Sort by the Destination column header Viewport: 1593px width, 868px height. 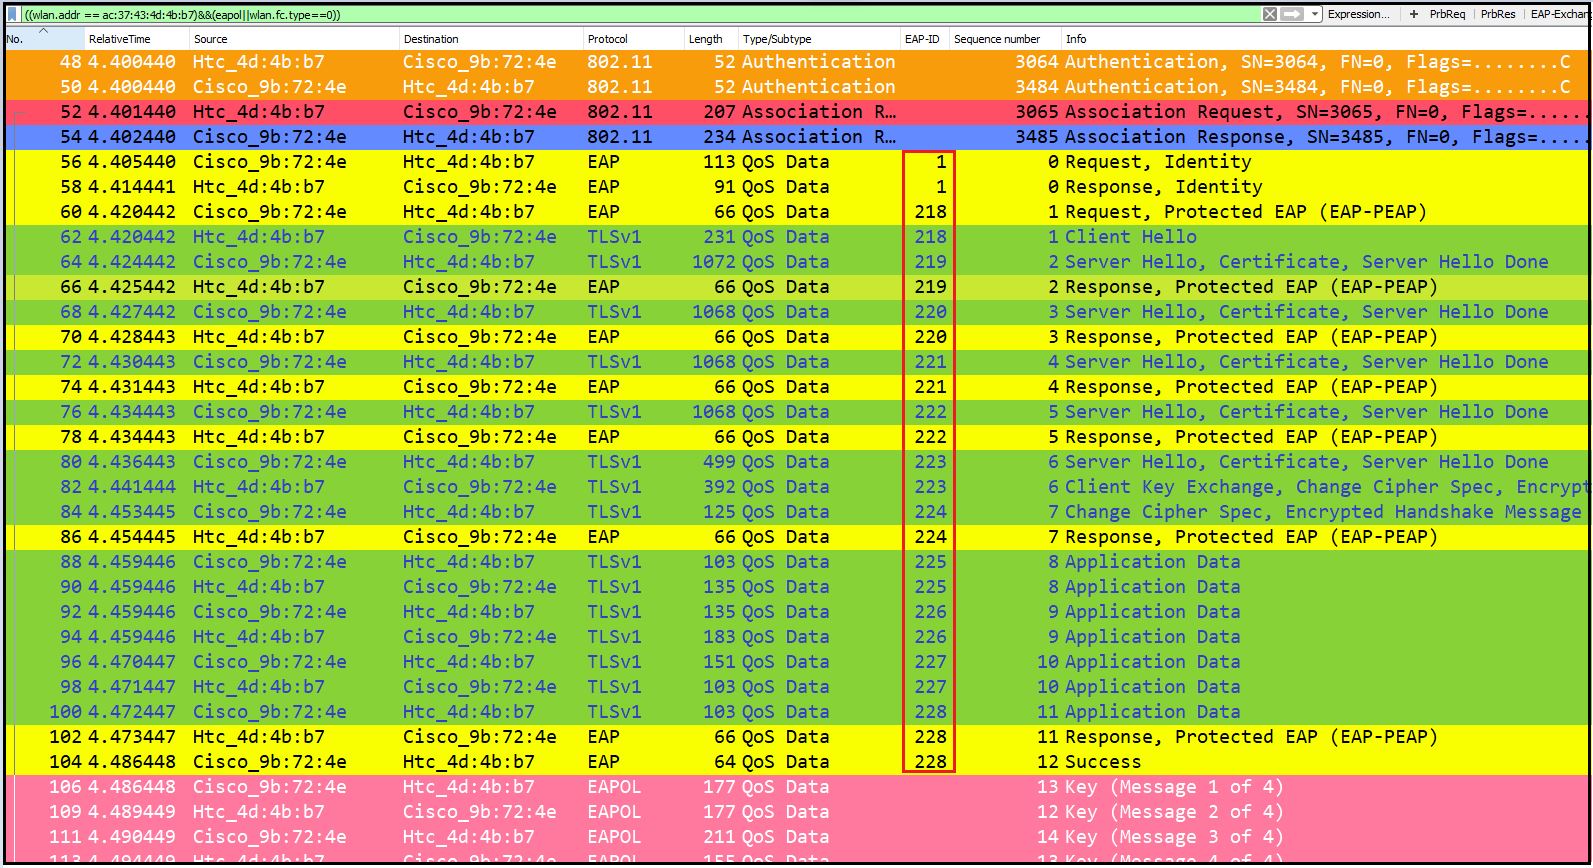click(x=491, y=39)
